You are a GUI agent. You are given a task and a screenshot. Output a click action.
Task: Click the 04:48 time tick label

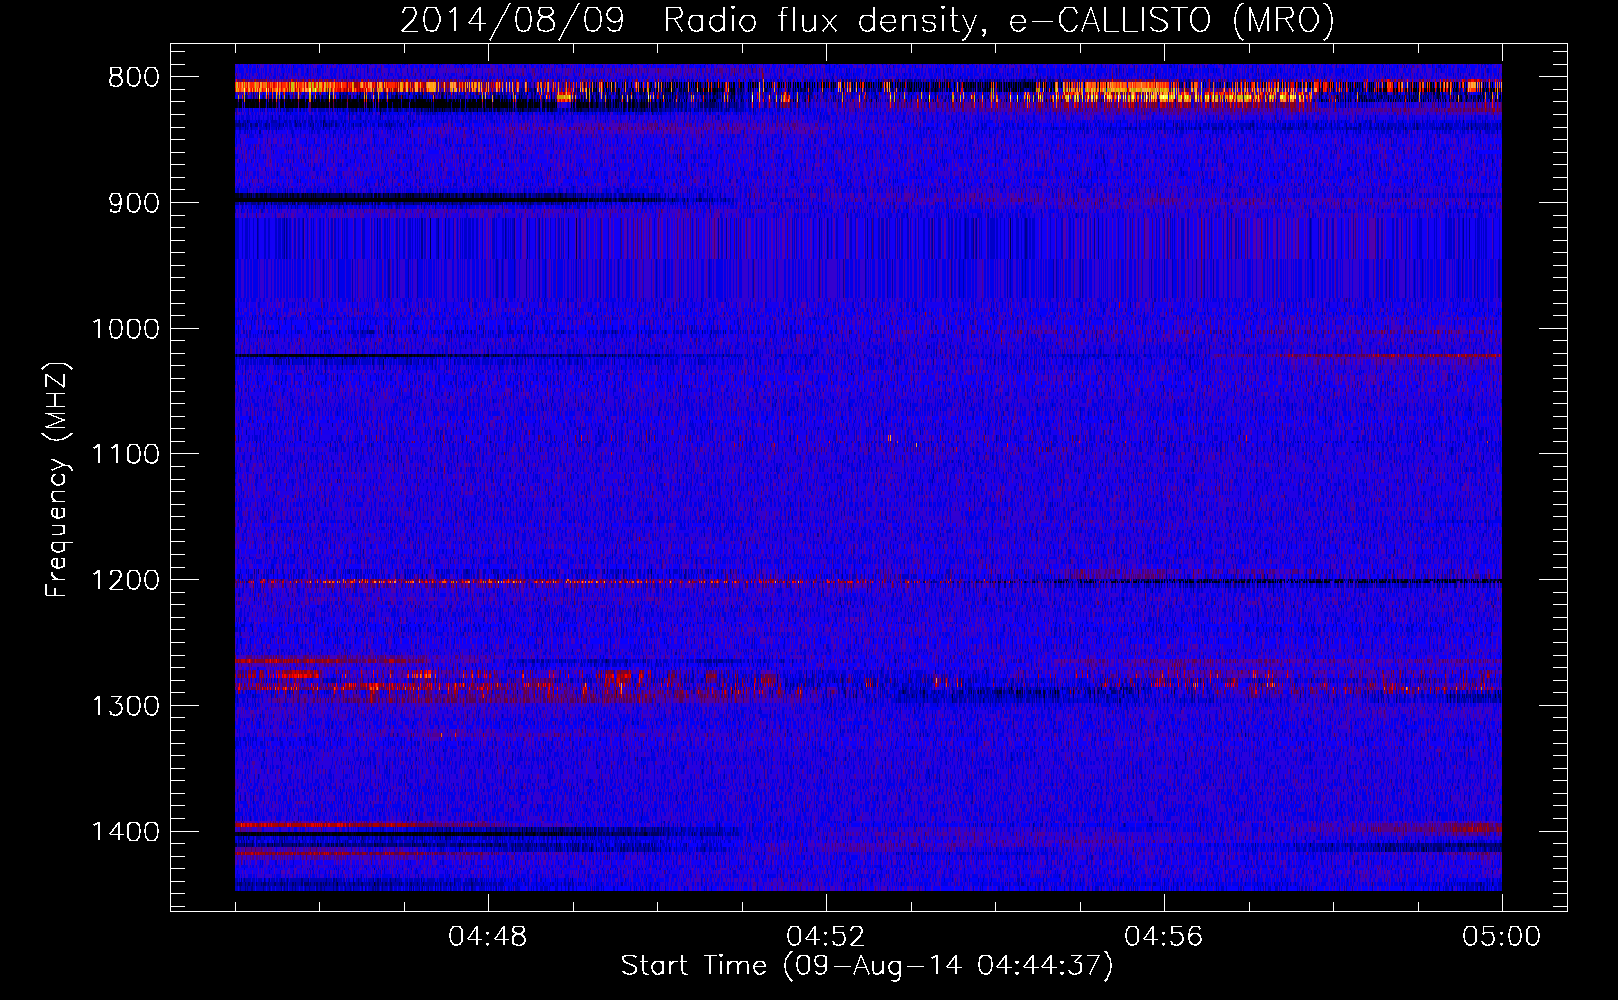(488, 937)
